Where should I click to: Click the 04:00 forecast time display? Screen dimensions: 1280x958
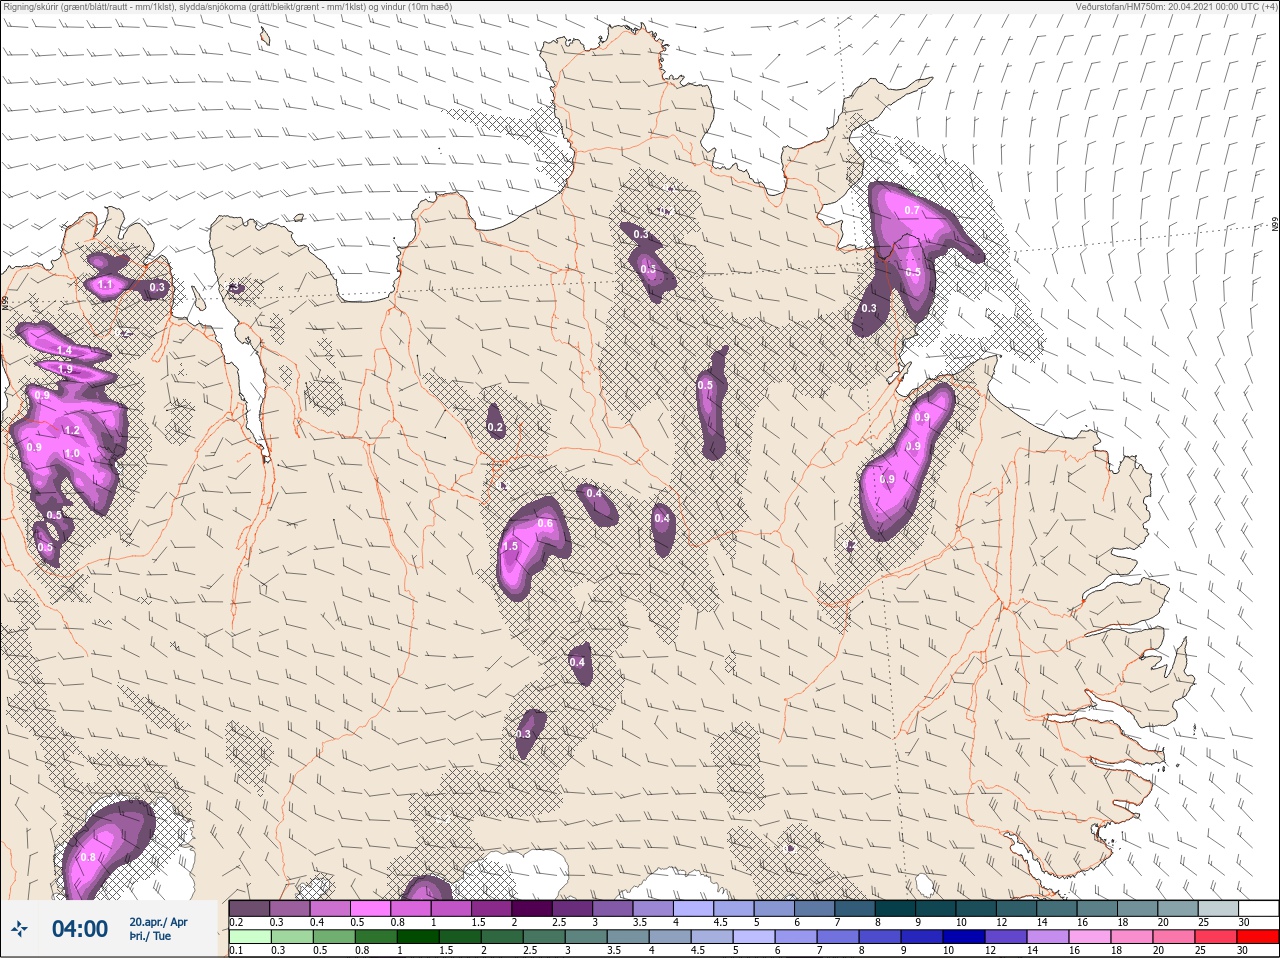point(80,930)
